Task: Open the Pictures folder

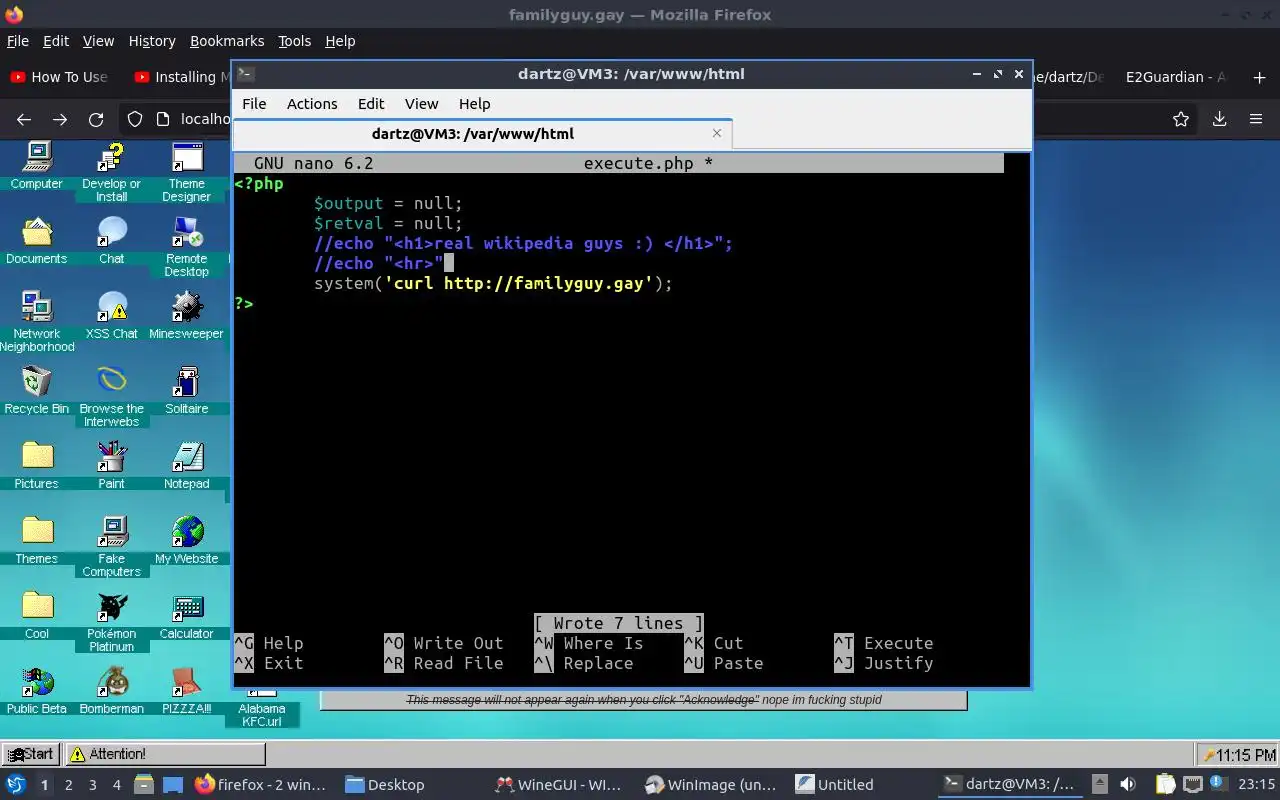Action: (37, 465)
